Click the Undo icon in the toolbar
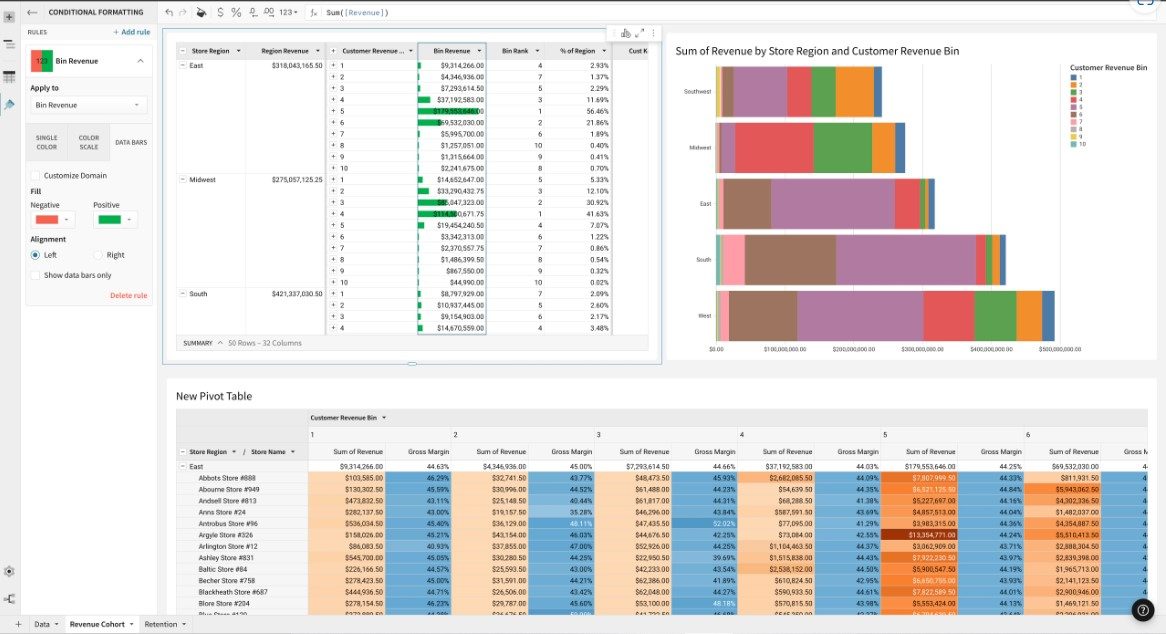 [168, 13]
